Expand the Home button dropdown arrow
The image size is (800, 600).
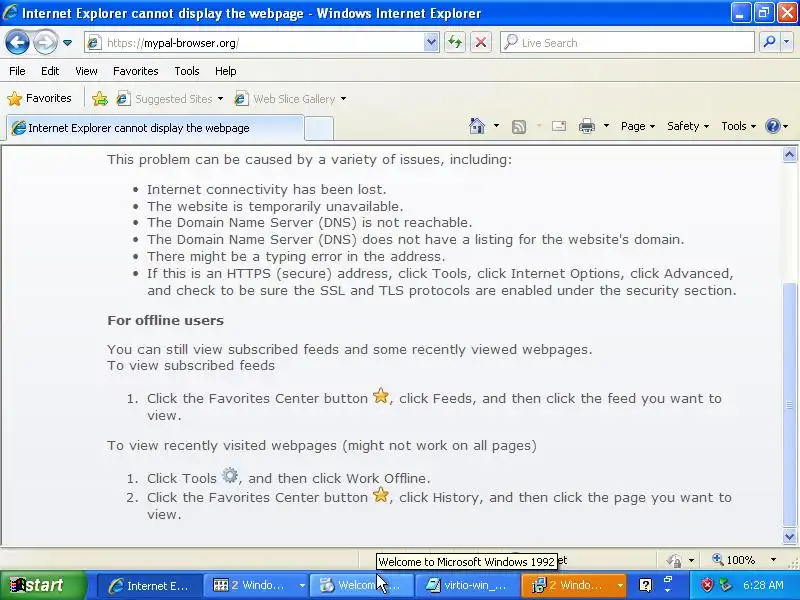pos(496,126)
